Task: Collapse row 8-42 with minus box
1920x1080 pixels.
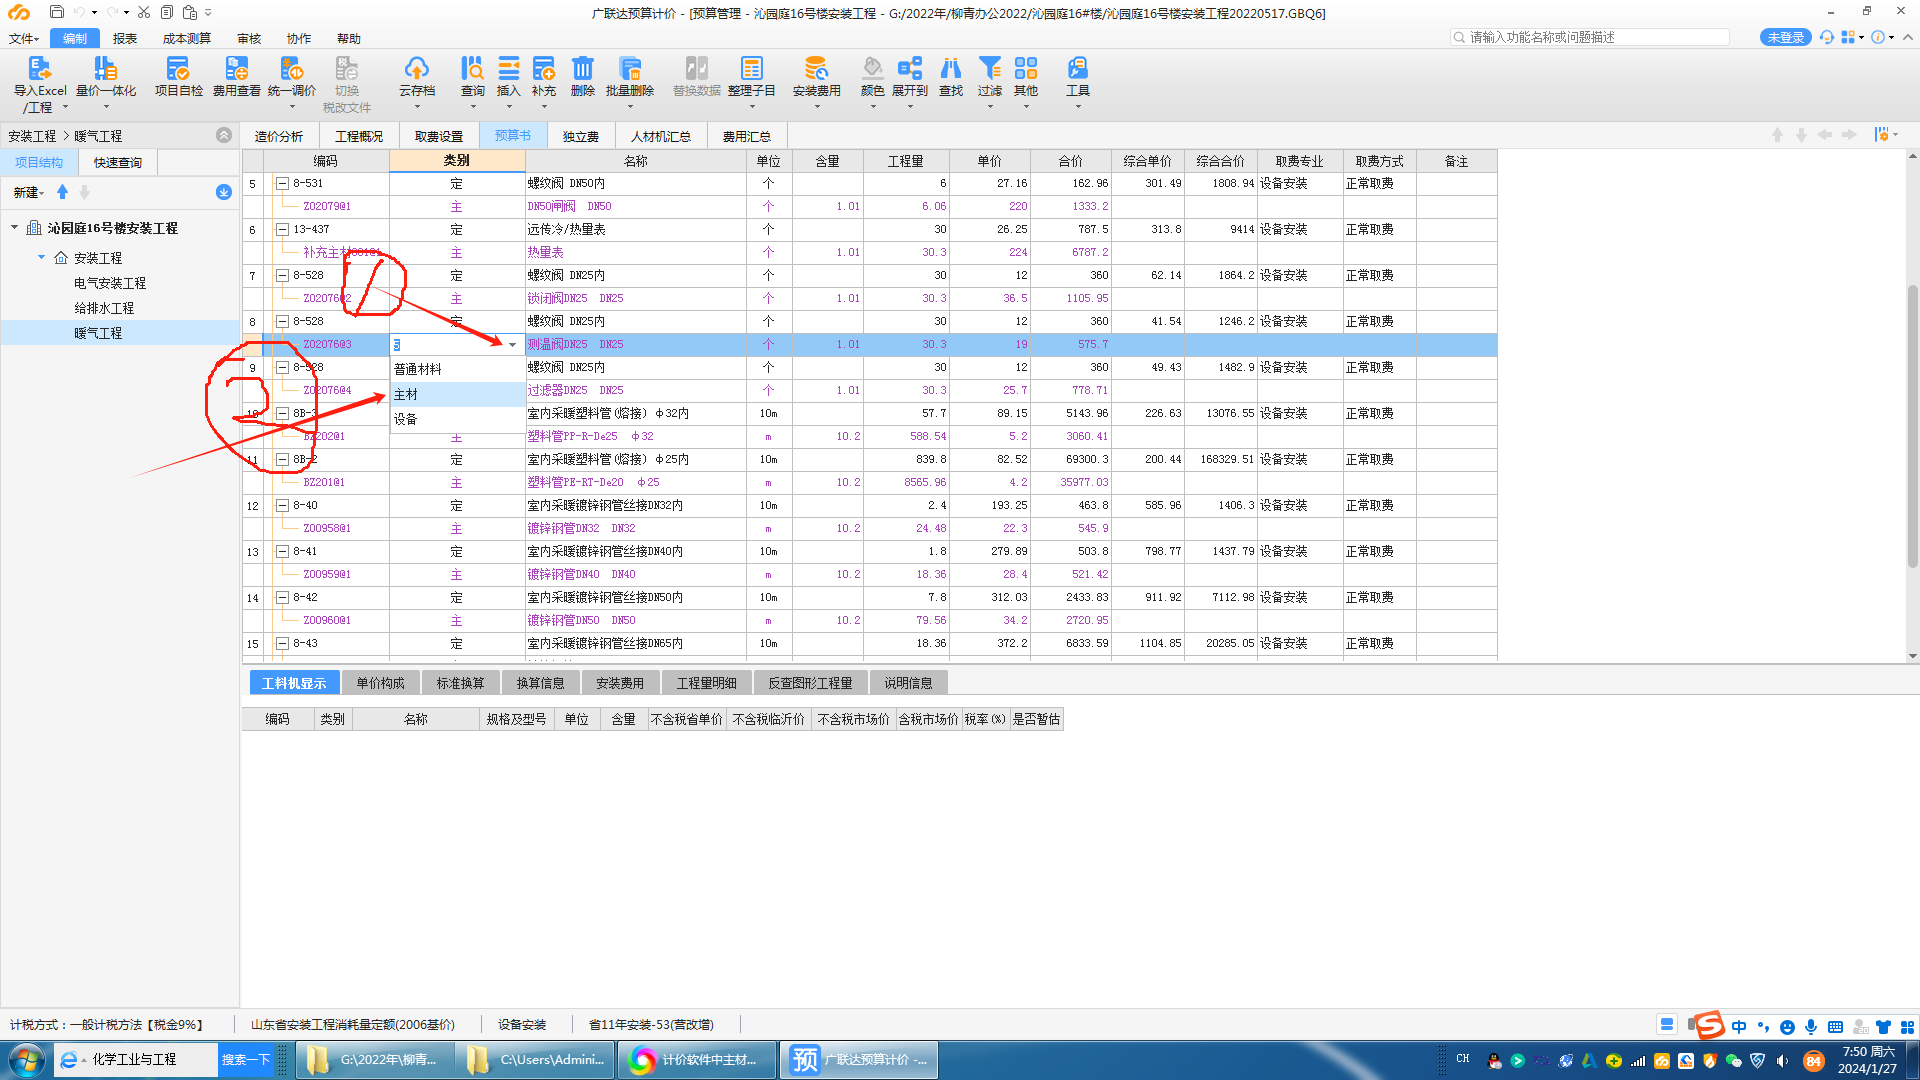Action: [282, 597]
